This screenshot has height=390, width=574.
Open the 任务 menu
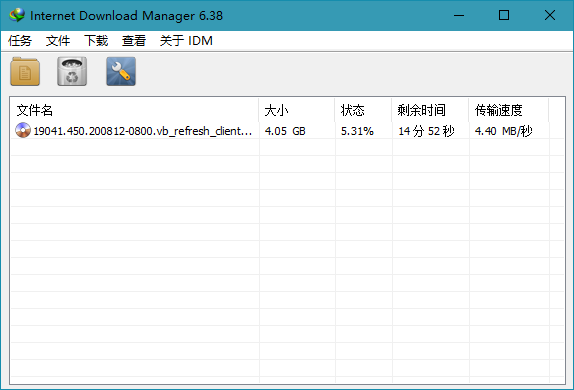click(20, 41)
